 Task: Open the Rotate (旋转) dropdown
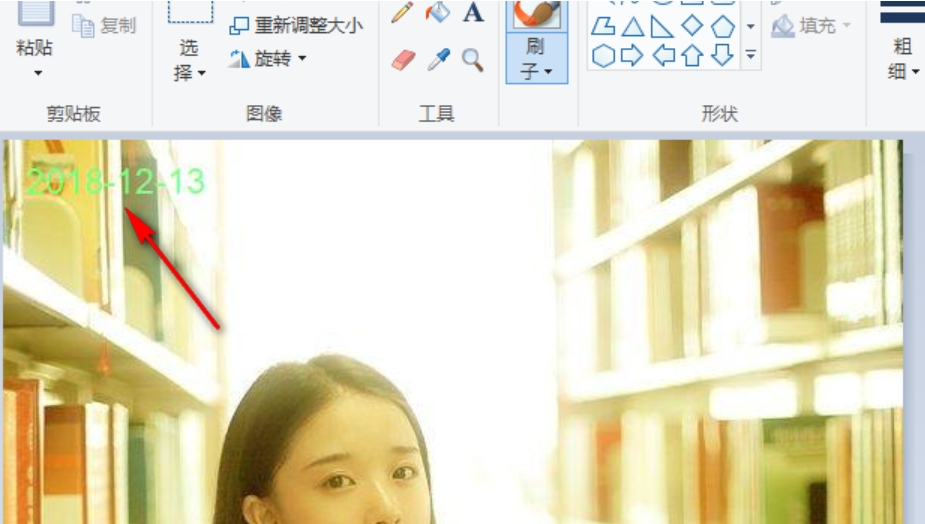pos(268,58)
